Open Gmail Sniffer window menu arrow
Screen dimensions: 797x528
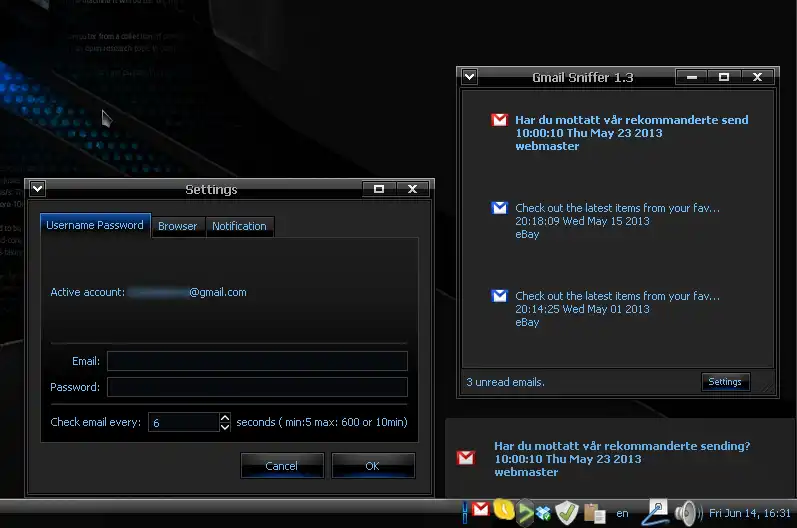click(x=469, y=77)
